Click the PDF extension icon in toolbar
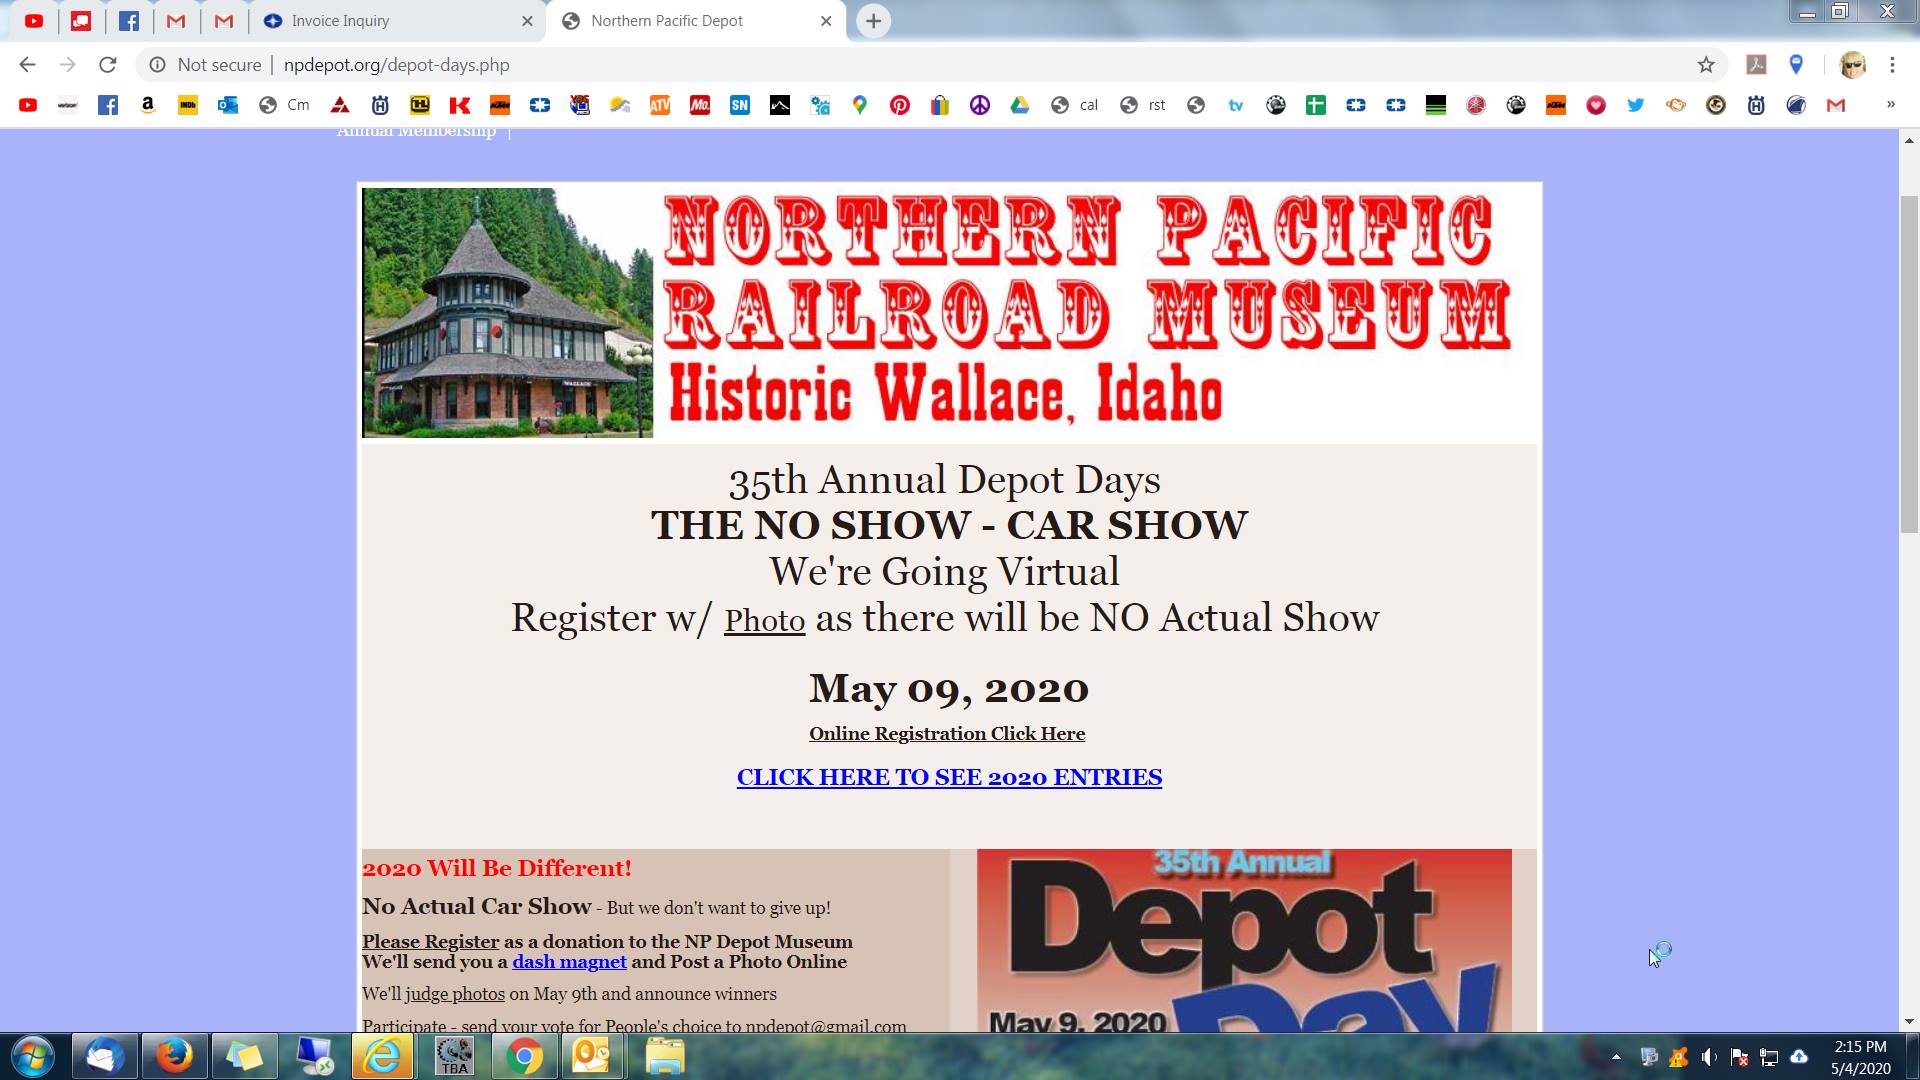Viewport: 1920px width, 1080px height. point(1756,65)
